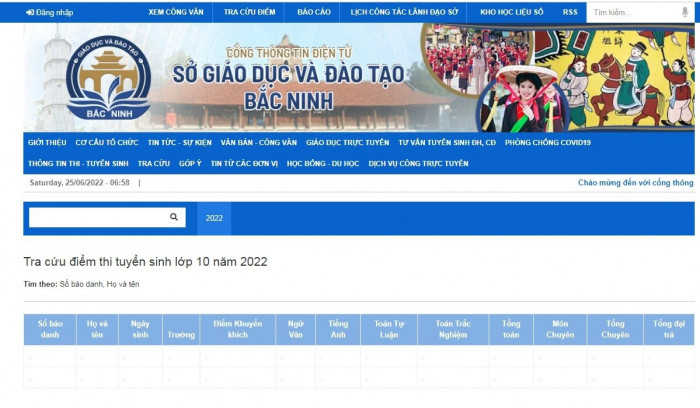
Task: Open Kho học liệu số link
Action: click(512, 12)
